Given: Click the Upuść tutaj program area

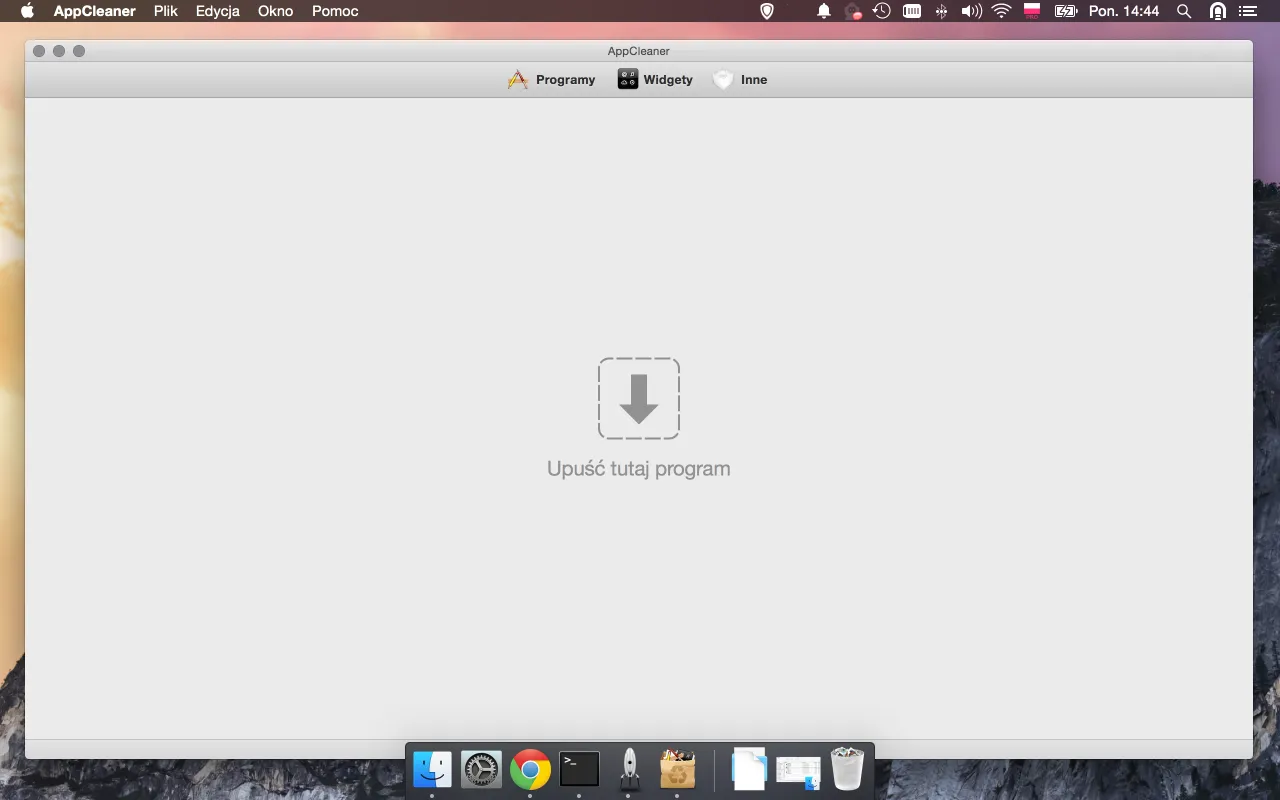Looking at the screenshot, I should 639,467.
